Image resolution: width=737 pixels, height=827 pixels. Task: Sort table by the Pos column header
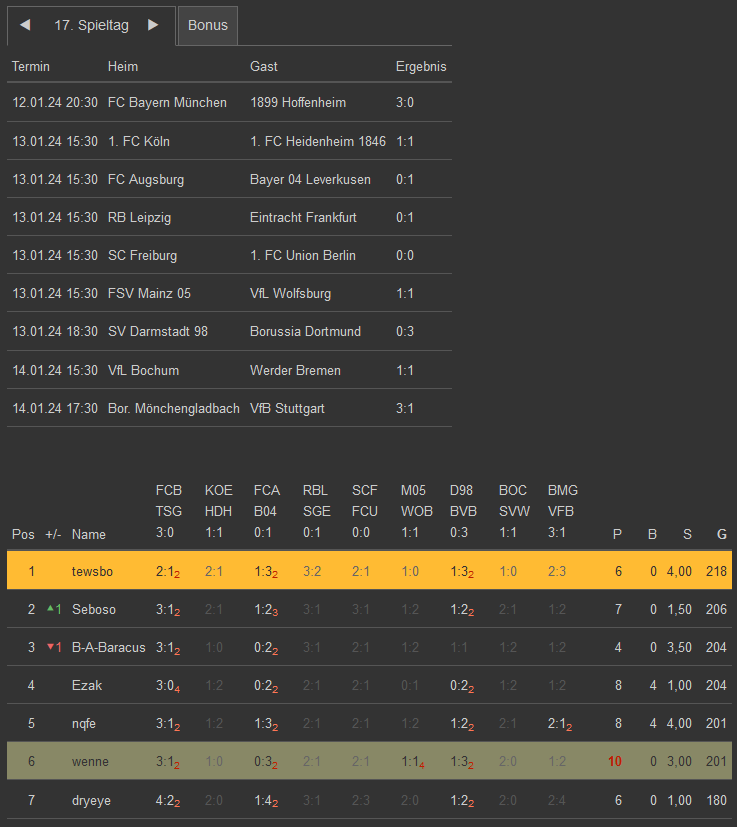pyautogui.click(x=23, y=534)
